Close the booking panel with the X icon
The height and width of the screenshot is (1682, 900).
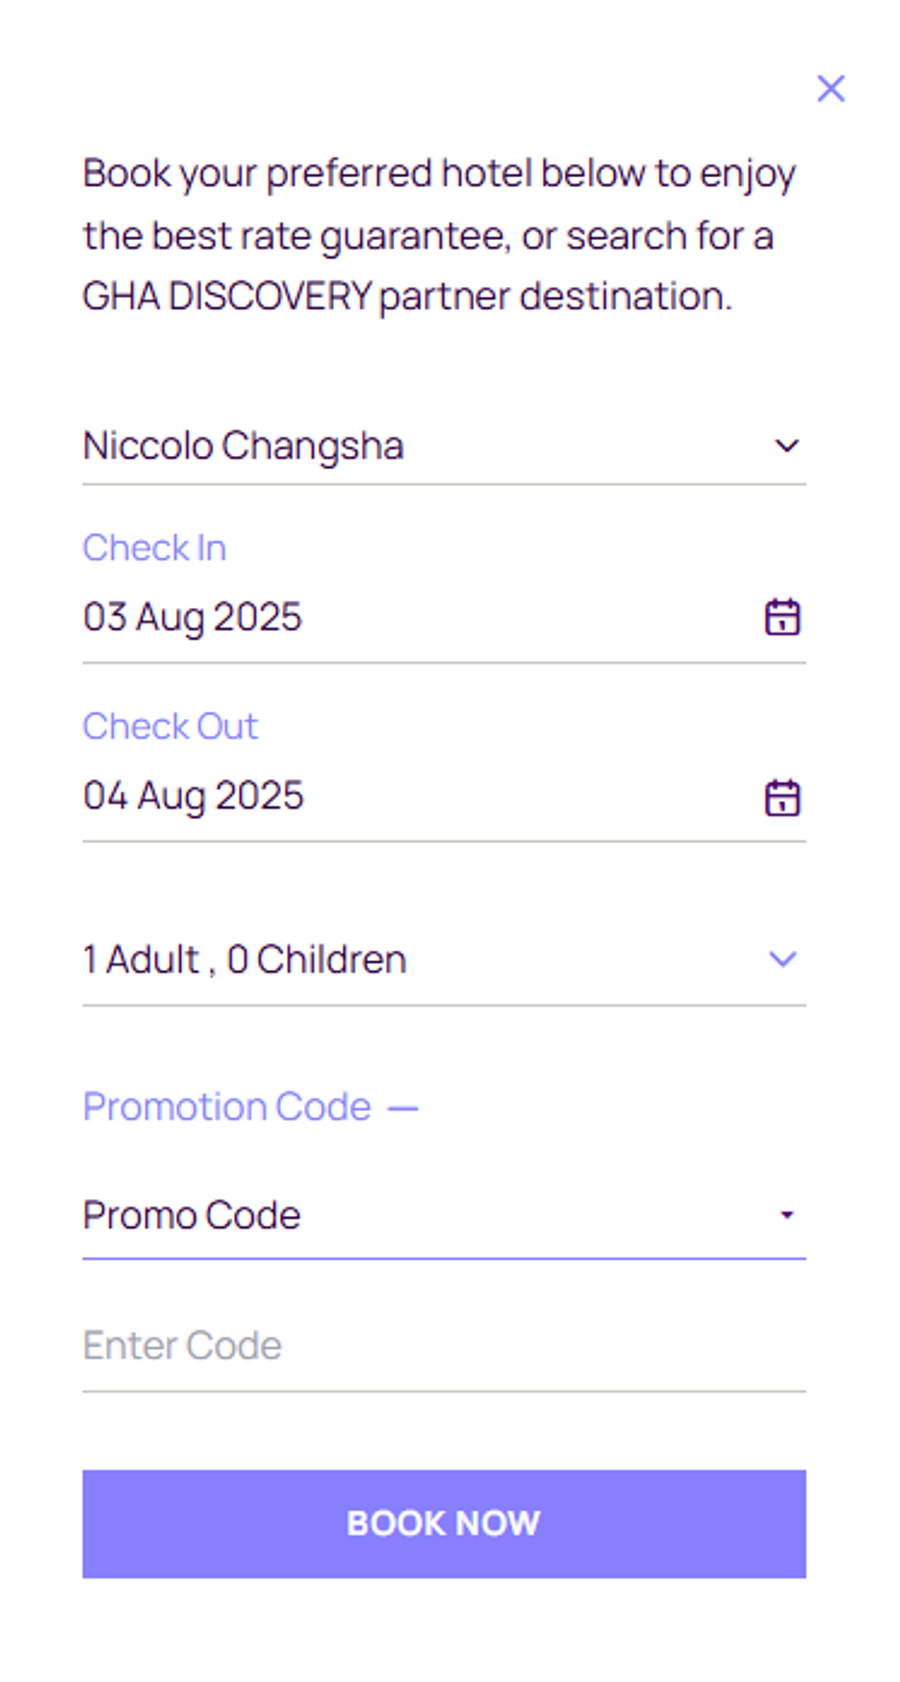(830, 89)
